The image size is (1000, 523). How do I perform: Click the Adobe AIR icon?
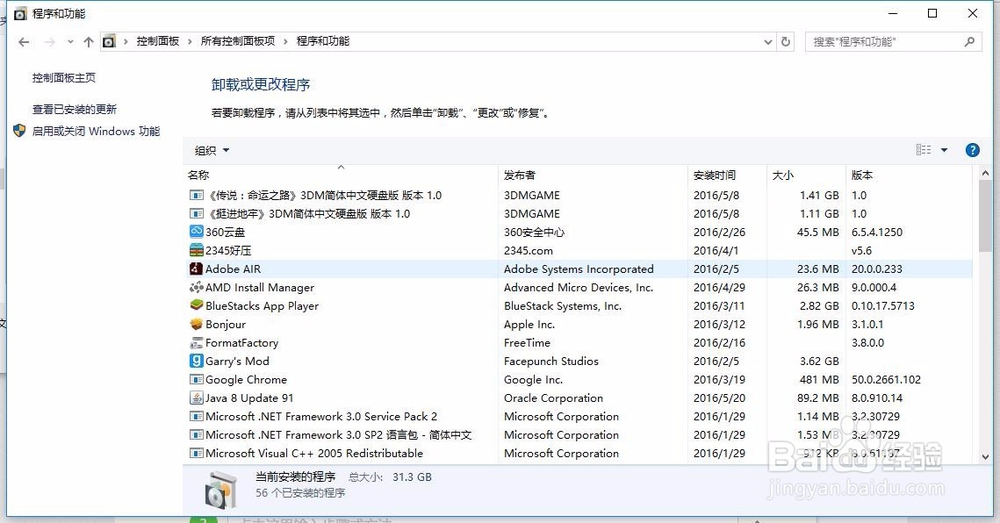196,269
